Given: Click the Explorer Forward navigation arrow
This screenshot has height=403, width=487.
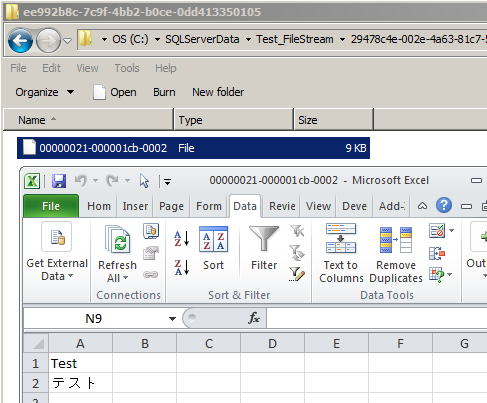Looking at the screenshot, I should (x=48, y=41).
